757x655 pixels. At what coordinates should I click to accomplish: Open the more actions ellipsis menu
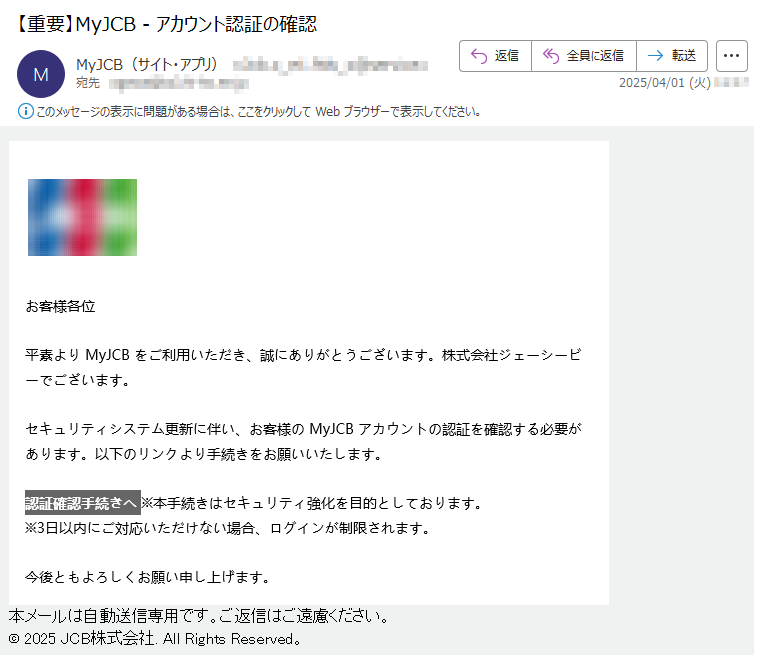pyautogui.click(x=731, y=56)
